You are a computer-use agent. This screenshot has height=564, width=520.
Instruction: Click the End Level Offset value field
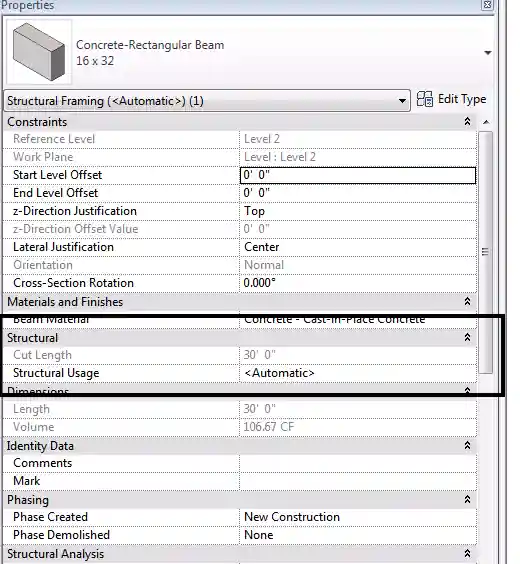pyautogui.click(x=358, y=193)
